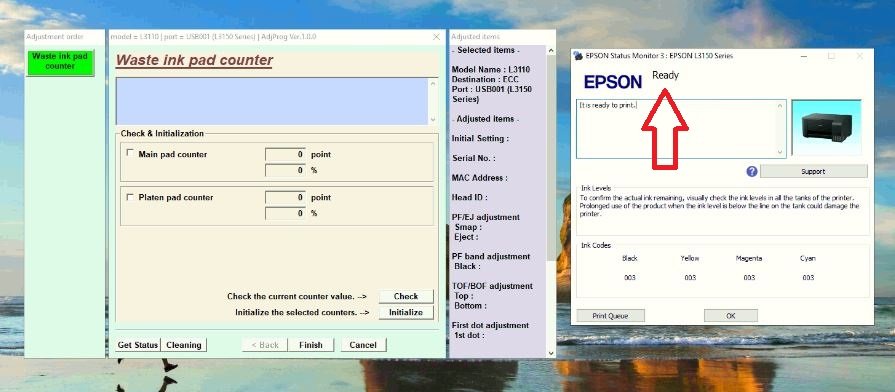Click the Platen pad counter point field
The image size is (895, 392).
285,197
